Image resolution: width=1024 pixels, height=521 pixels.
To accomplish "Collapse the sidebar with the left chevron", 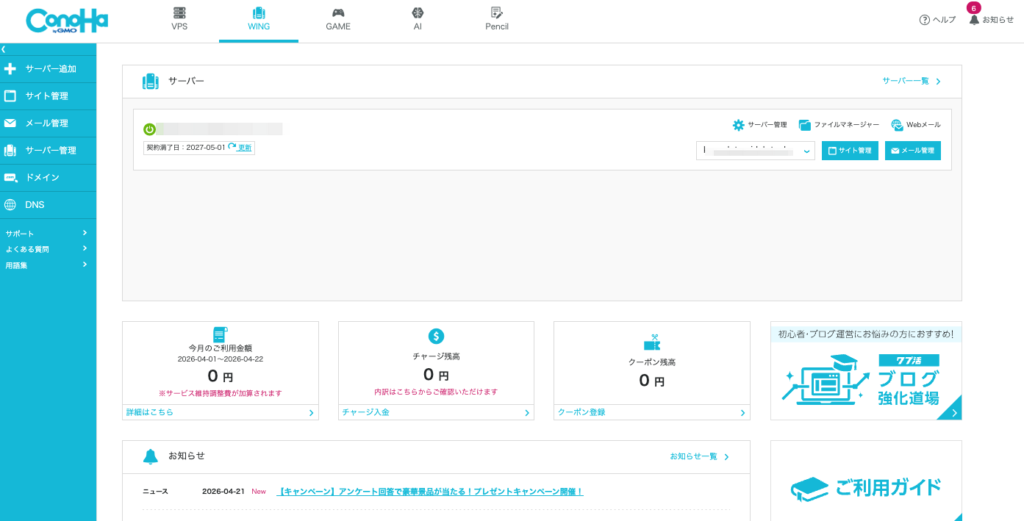I will pos(4,50).
